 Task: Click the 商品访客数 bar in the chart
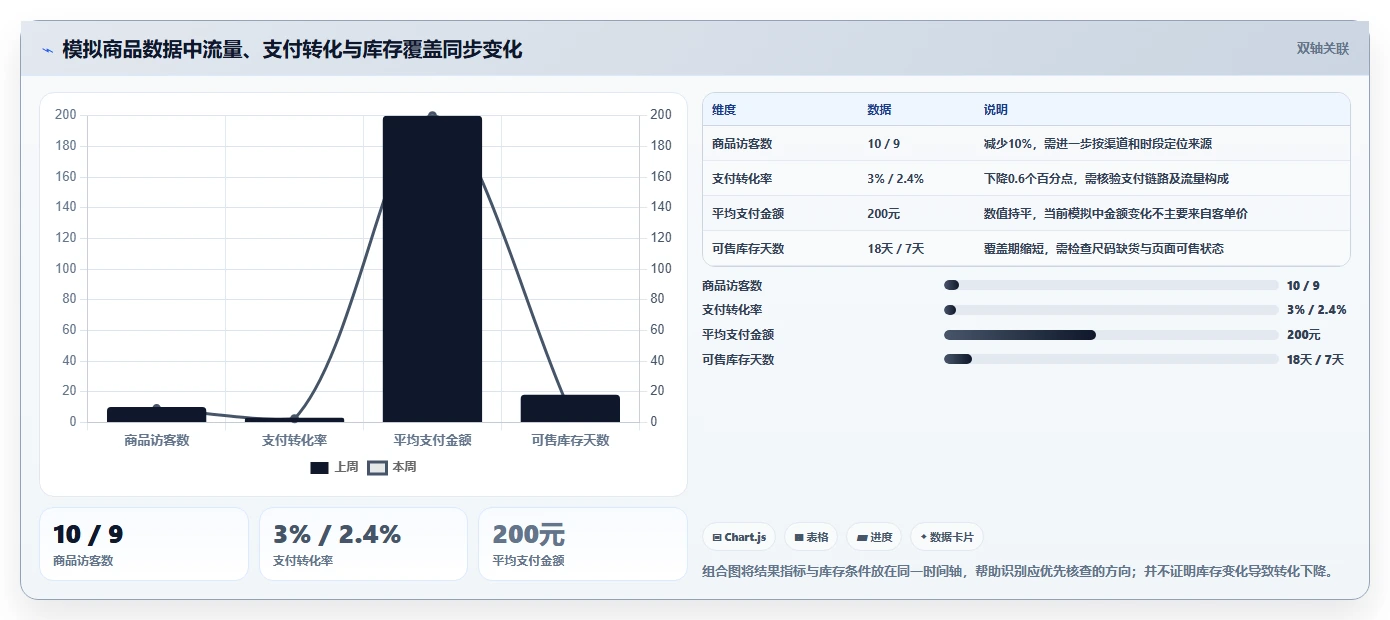click(x=156, y=414)
